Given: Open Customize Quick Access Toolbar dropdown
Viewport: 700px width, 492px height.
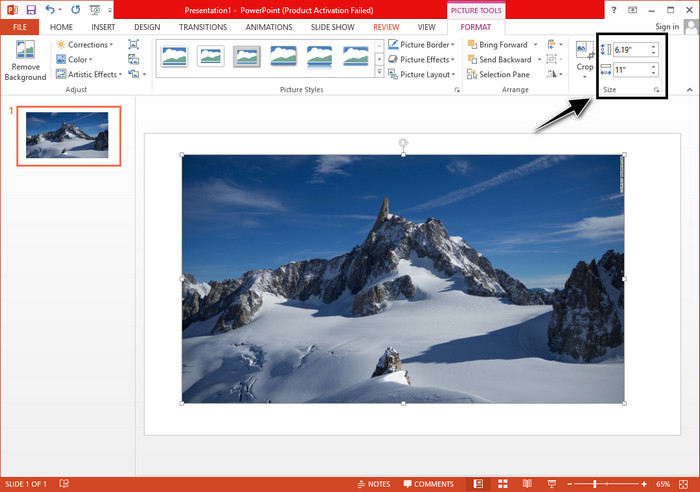Looking at the screenshot, I should point(110,9).
